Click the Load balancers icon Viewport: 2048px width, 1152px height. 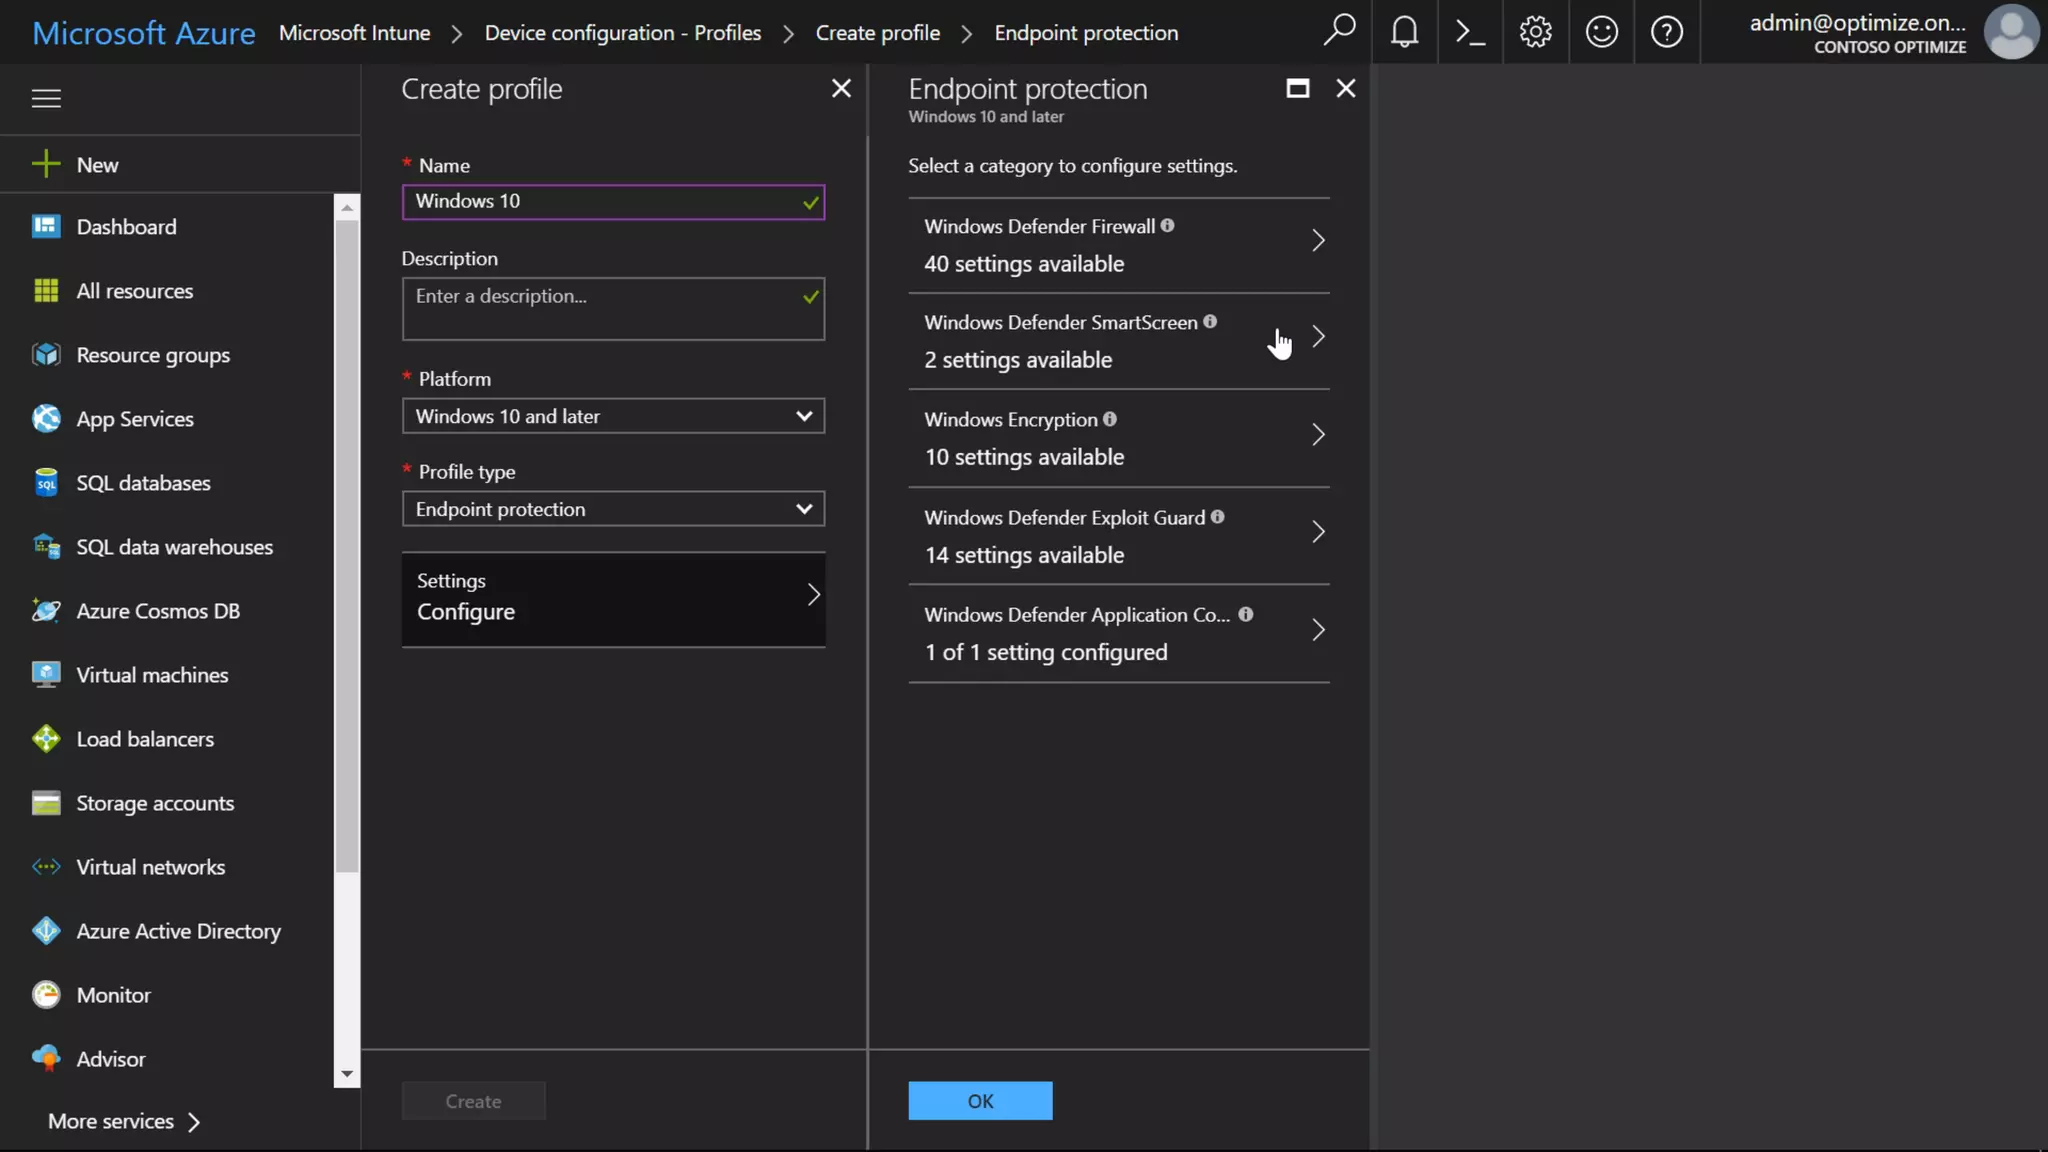tap(46, 738)
